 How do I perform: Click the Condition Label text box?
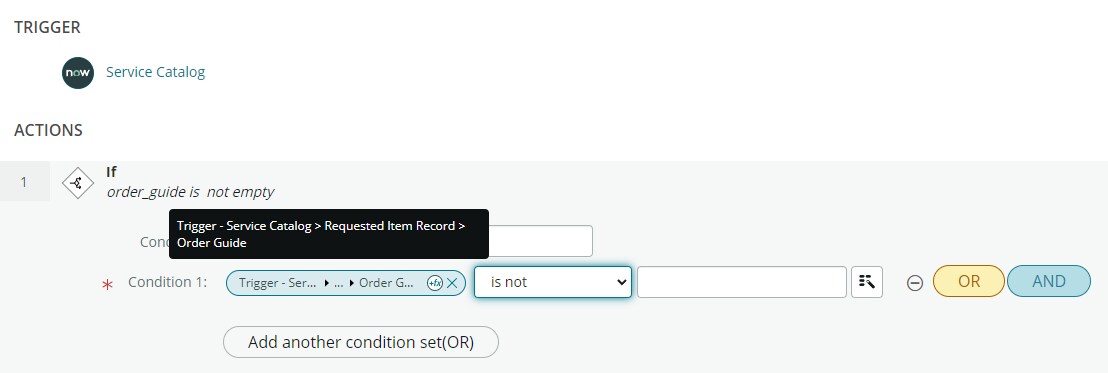click(540, 241)
